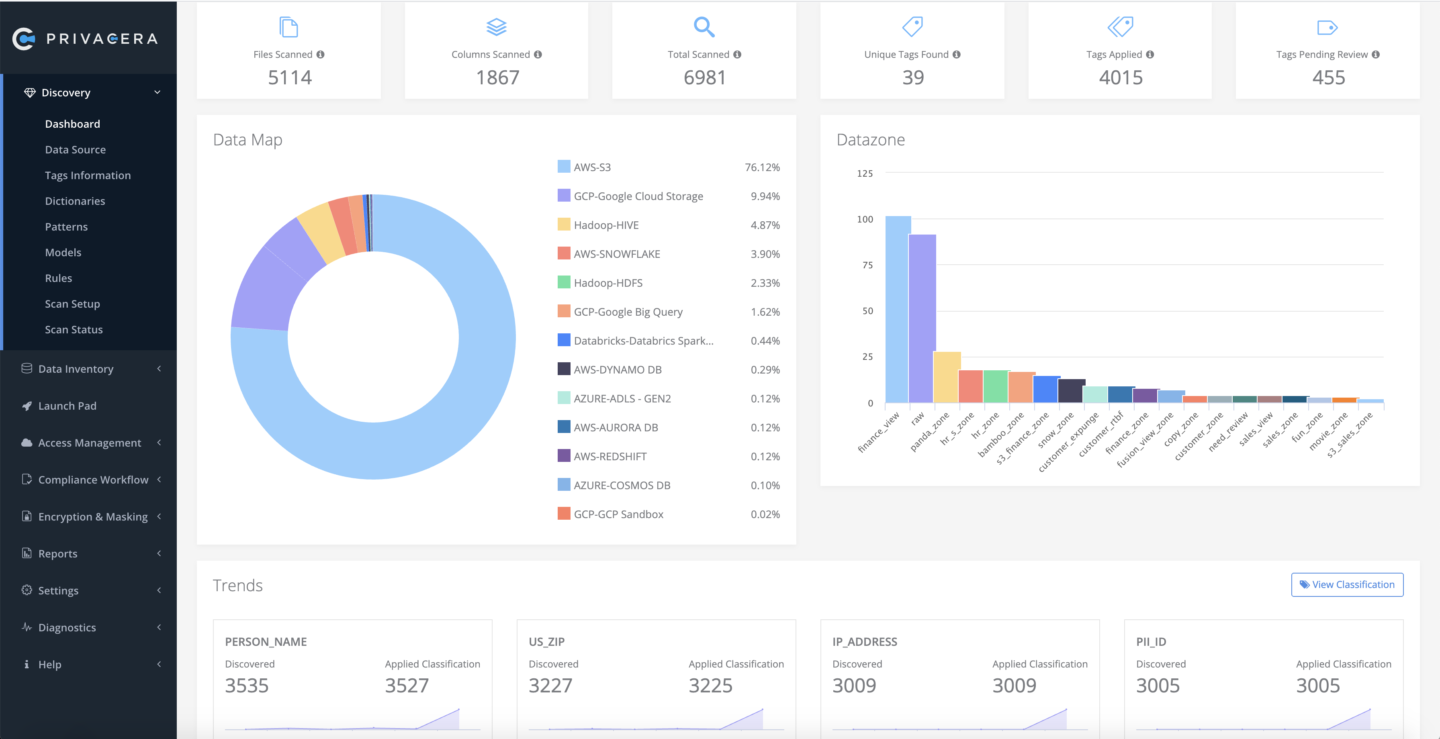Click the Total Scanned magnifier icon

point(703,27)
